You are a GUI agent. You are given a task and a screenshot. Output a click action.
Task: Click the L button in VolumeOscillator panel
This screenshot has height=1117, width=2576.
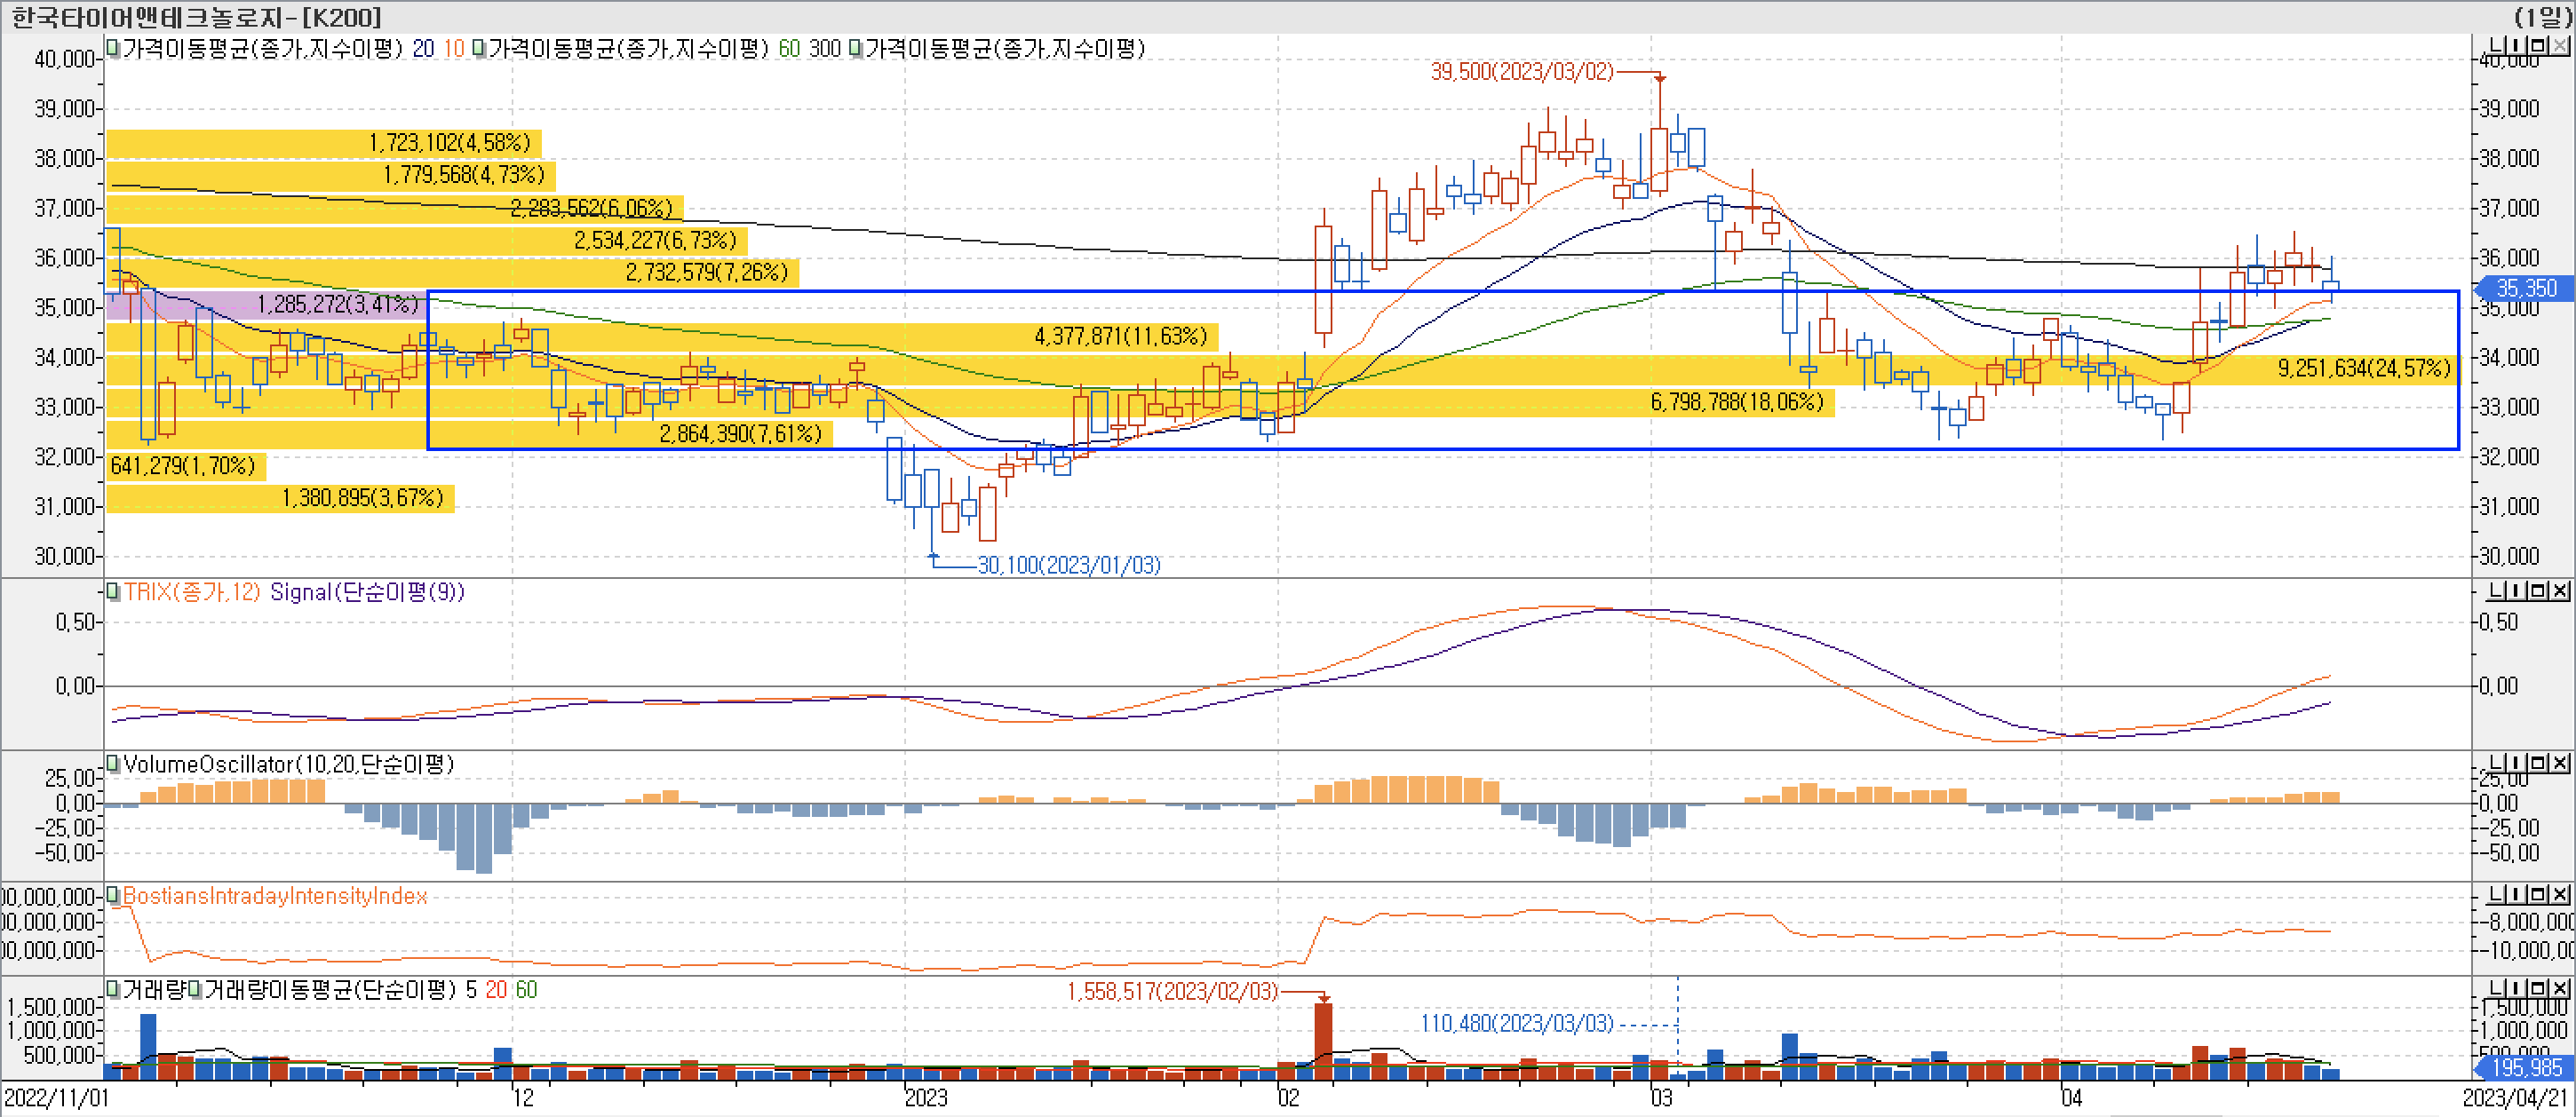click(2496, 763)
